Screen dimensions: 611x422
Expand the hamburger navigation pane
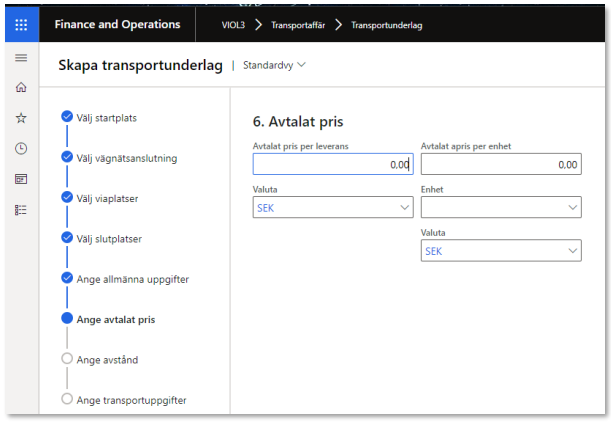click(21, 59)
